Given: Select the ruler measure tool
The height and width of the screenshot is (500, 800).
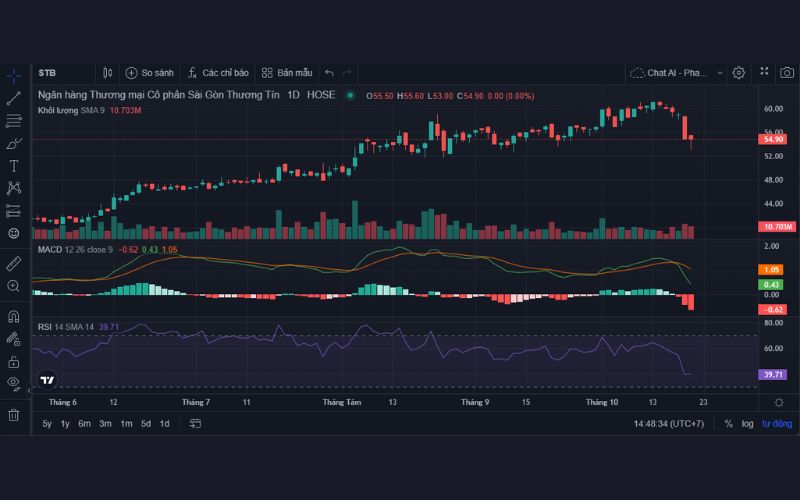Looking at the screenshot, I should coord(14,264).
